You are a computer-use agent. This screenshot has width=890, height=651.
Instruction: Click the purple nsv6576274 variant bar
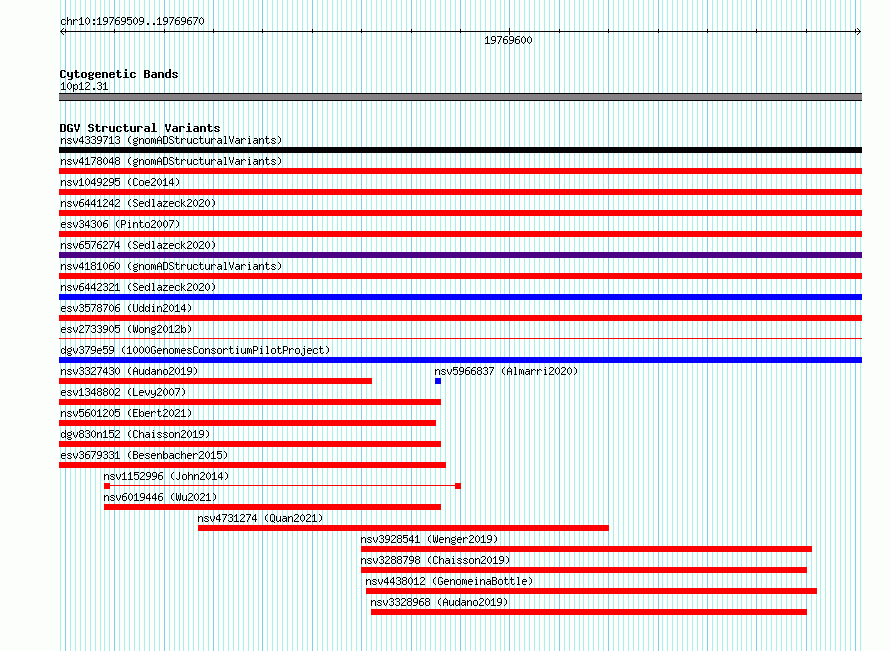460,255
